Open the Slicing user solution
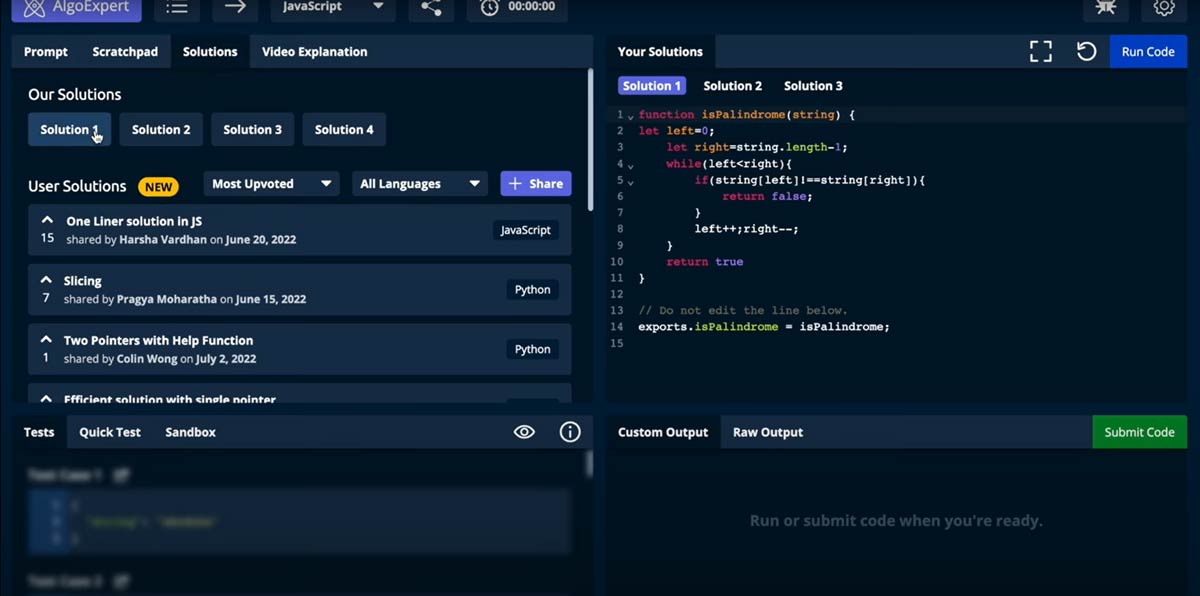The width and height of the screenshot is (1200, 596). (x=300, y=290)
